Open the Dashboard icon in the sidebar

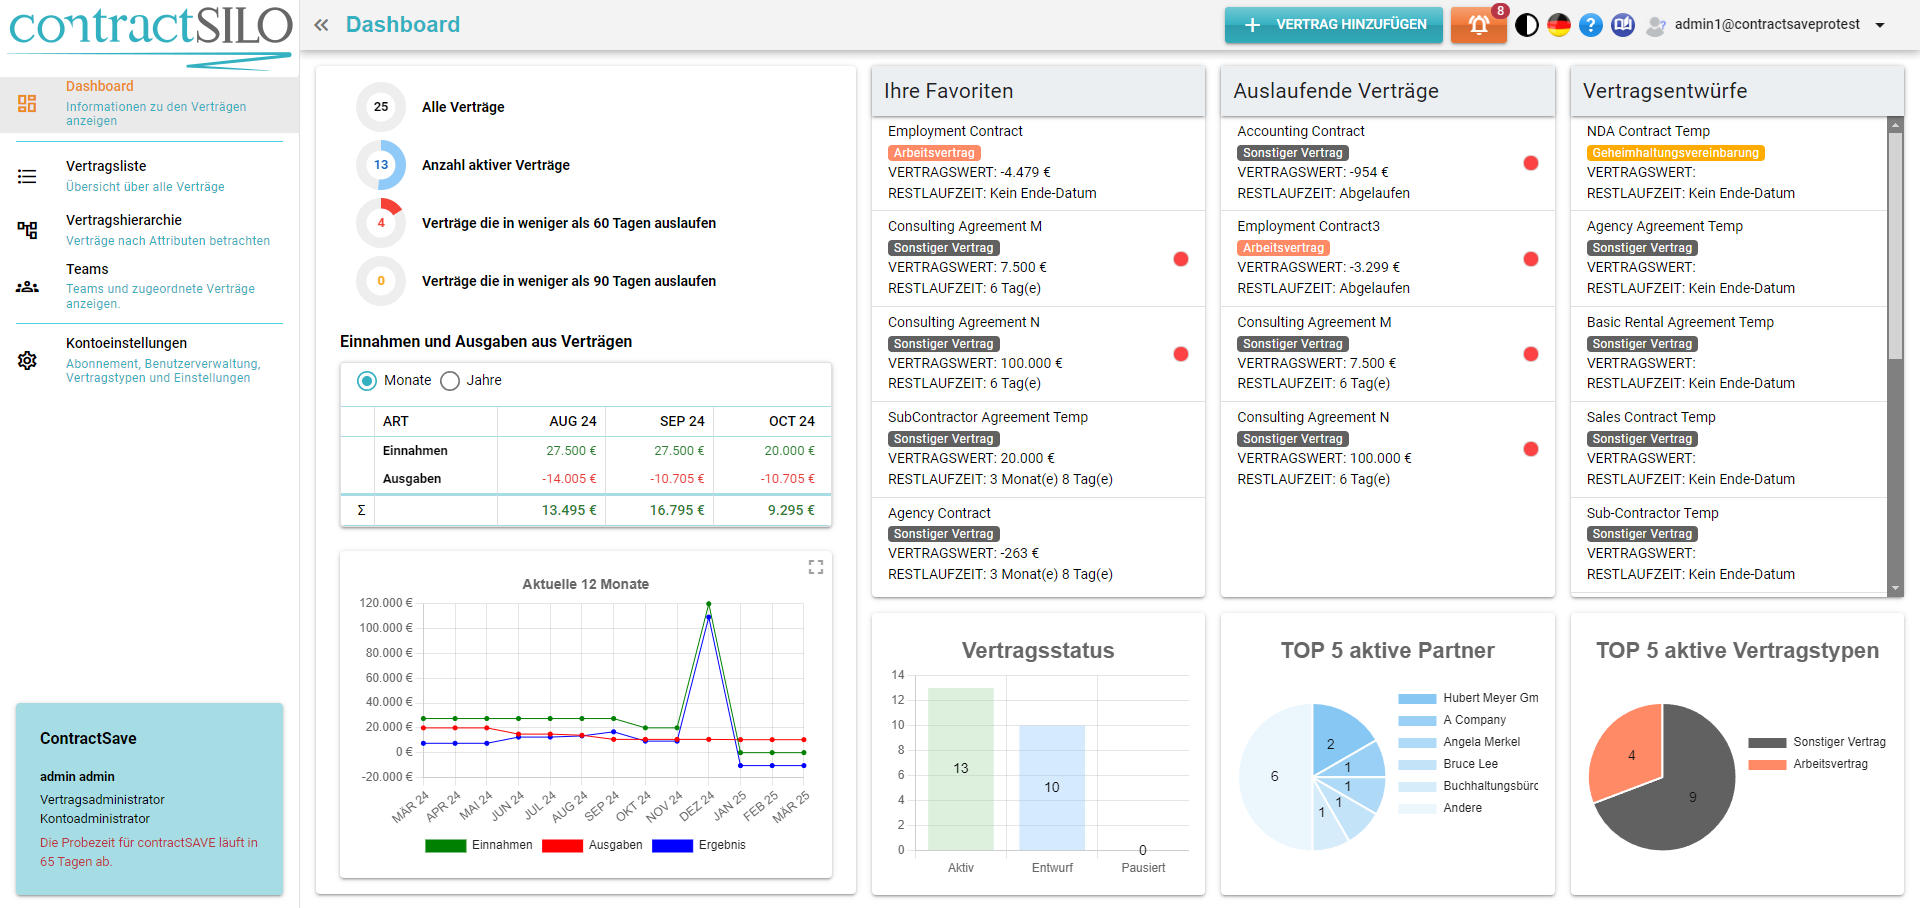(x=27, y=103)
